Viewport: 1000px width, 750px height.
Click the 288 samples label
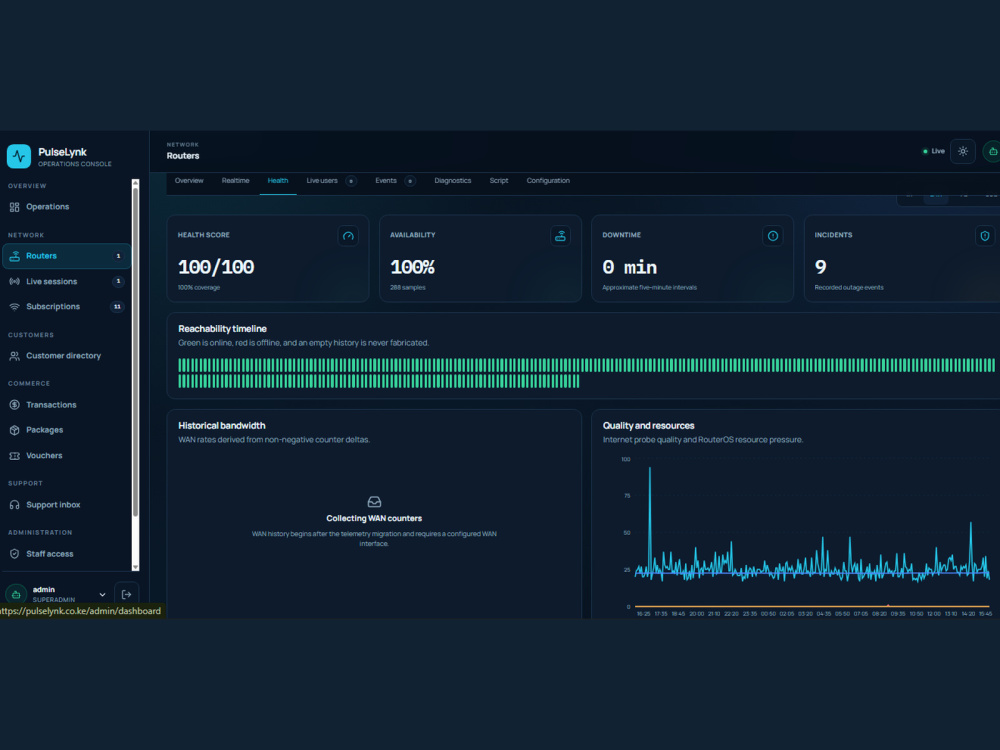coord(408,288)
